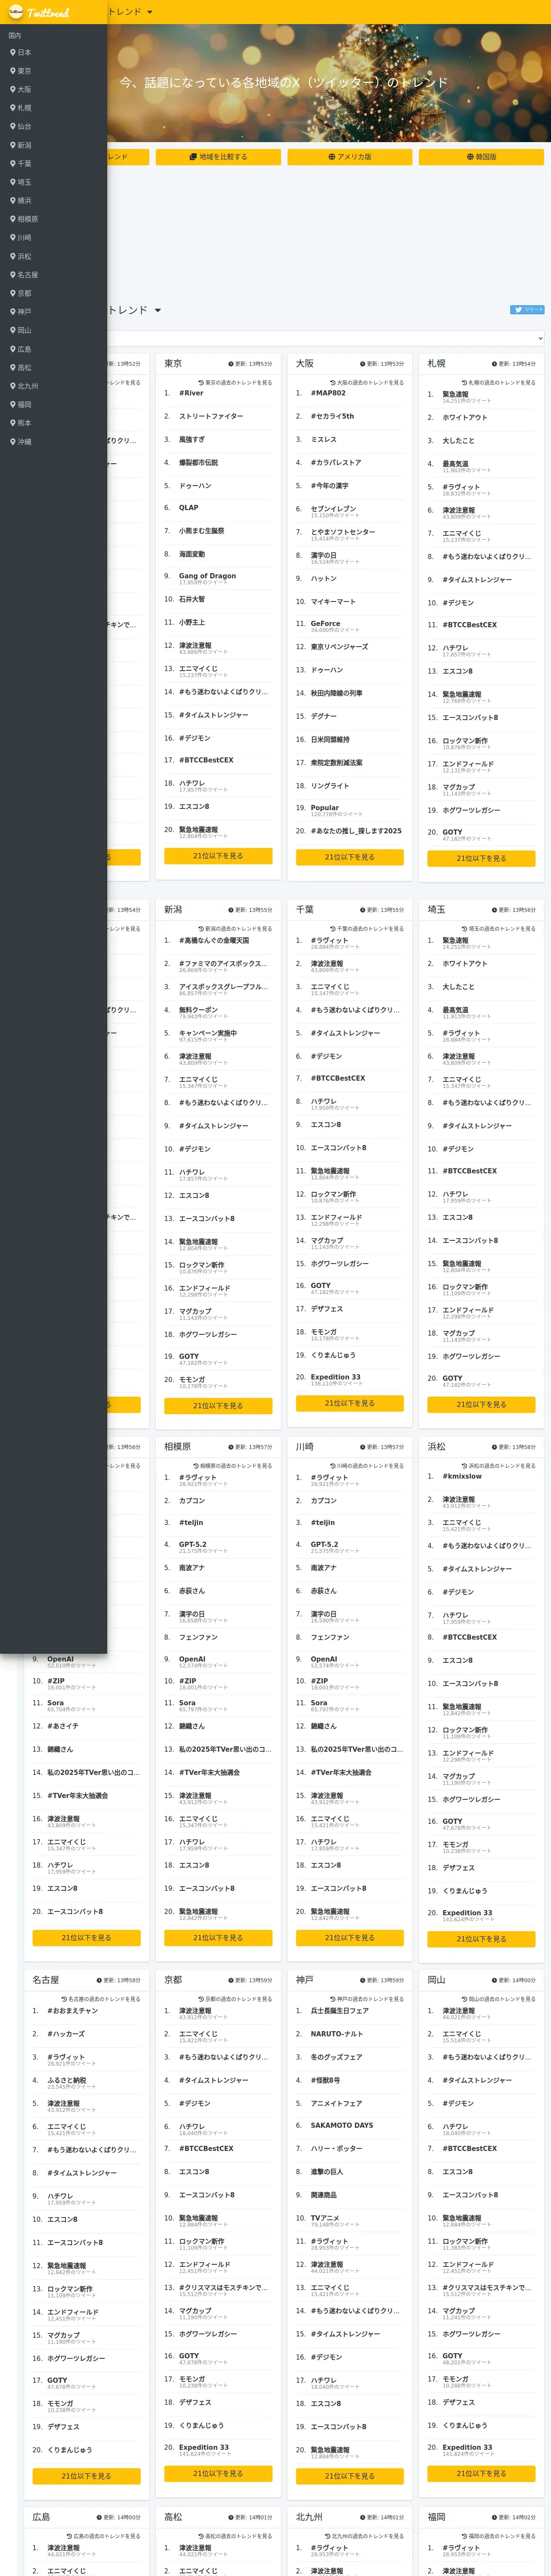Screen dimensions: 551x2576
Task: Click the history icon in the 京都 card
Action: tap(201, 1999)
